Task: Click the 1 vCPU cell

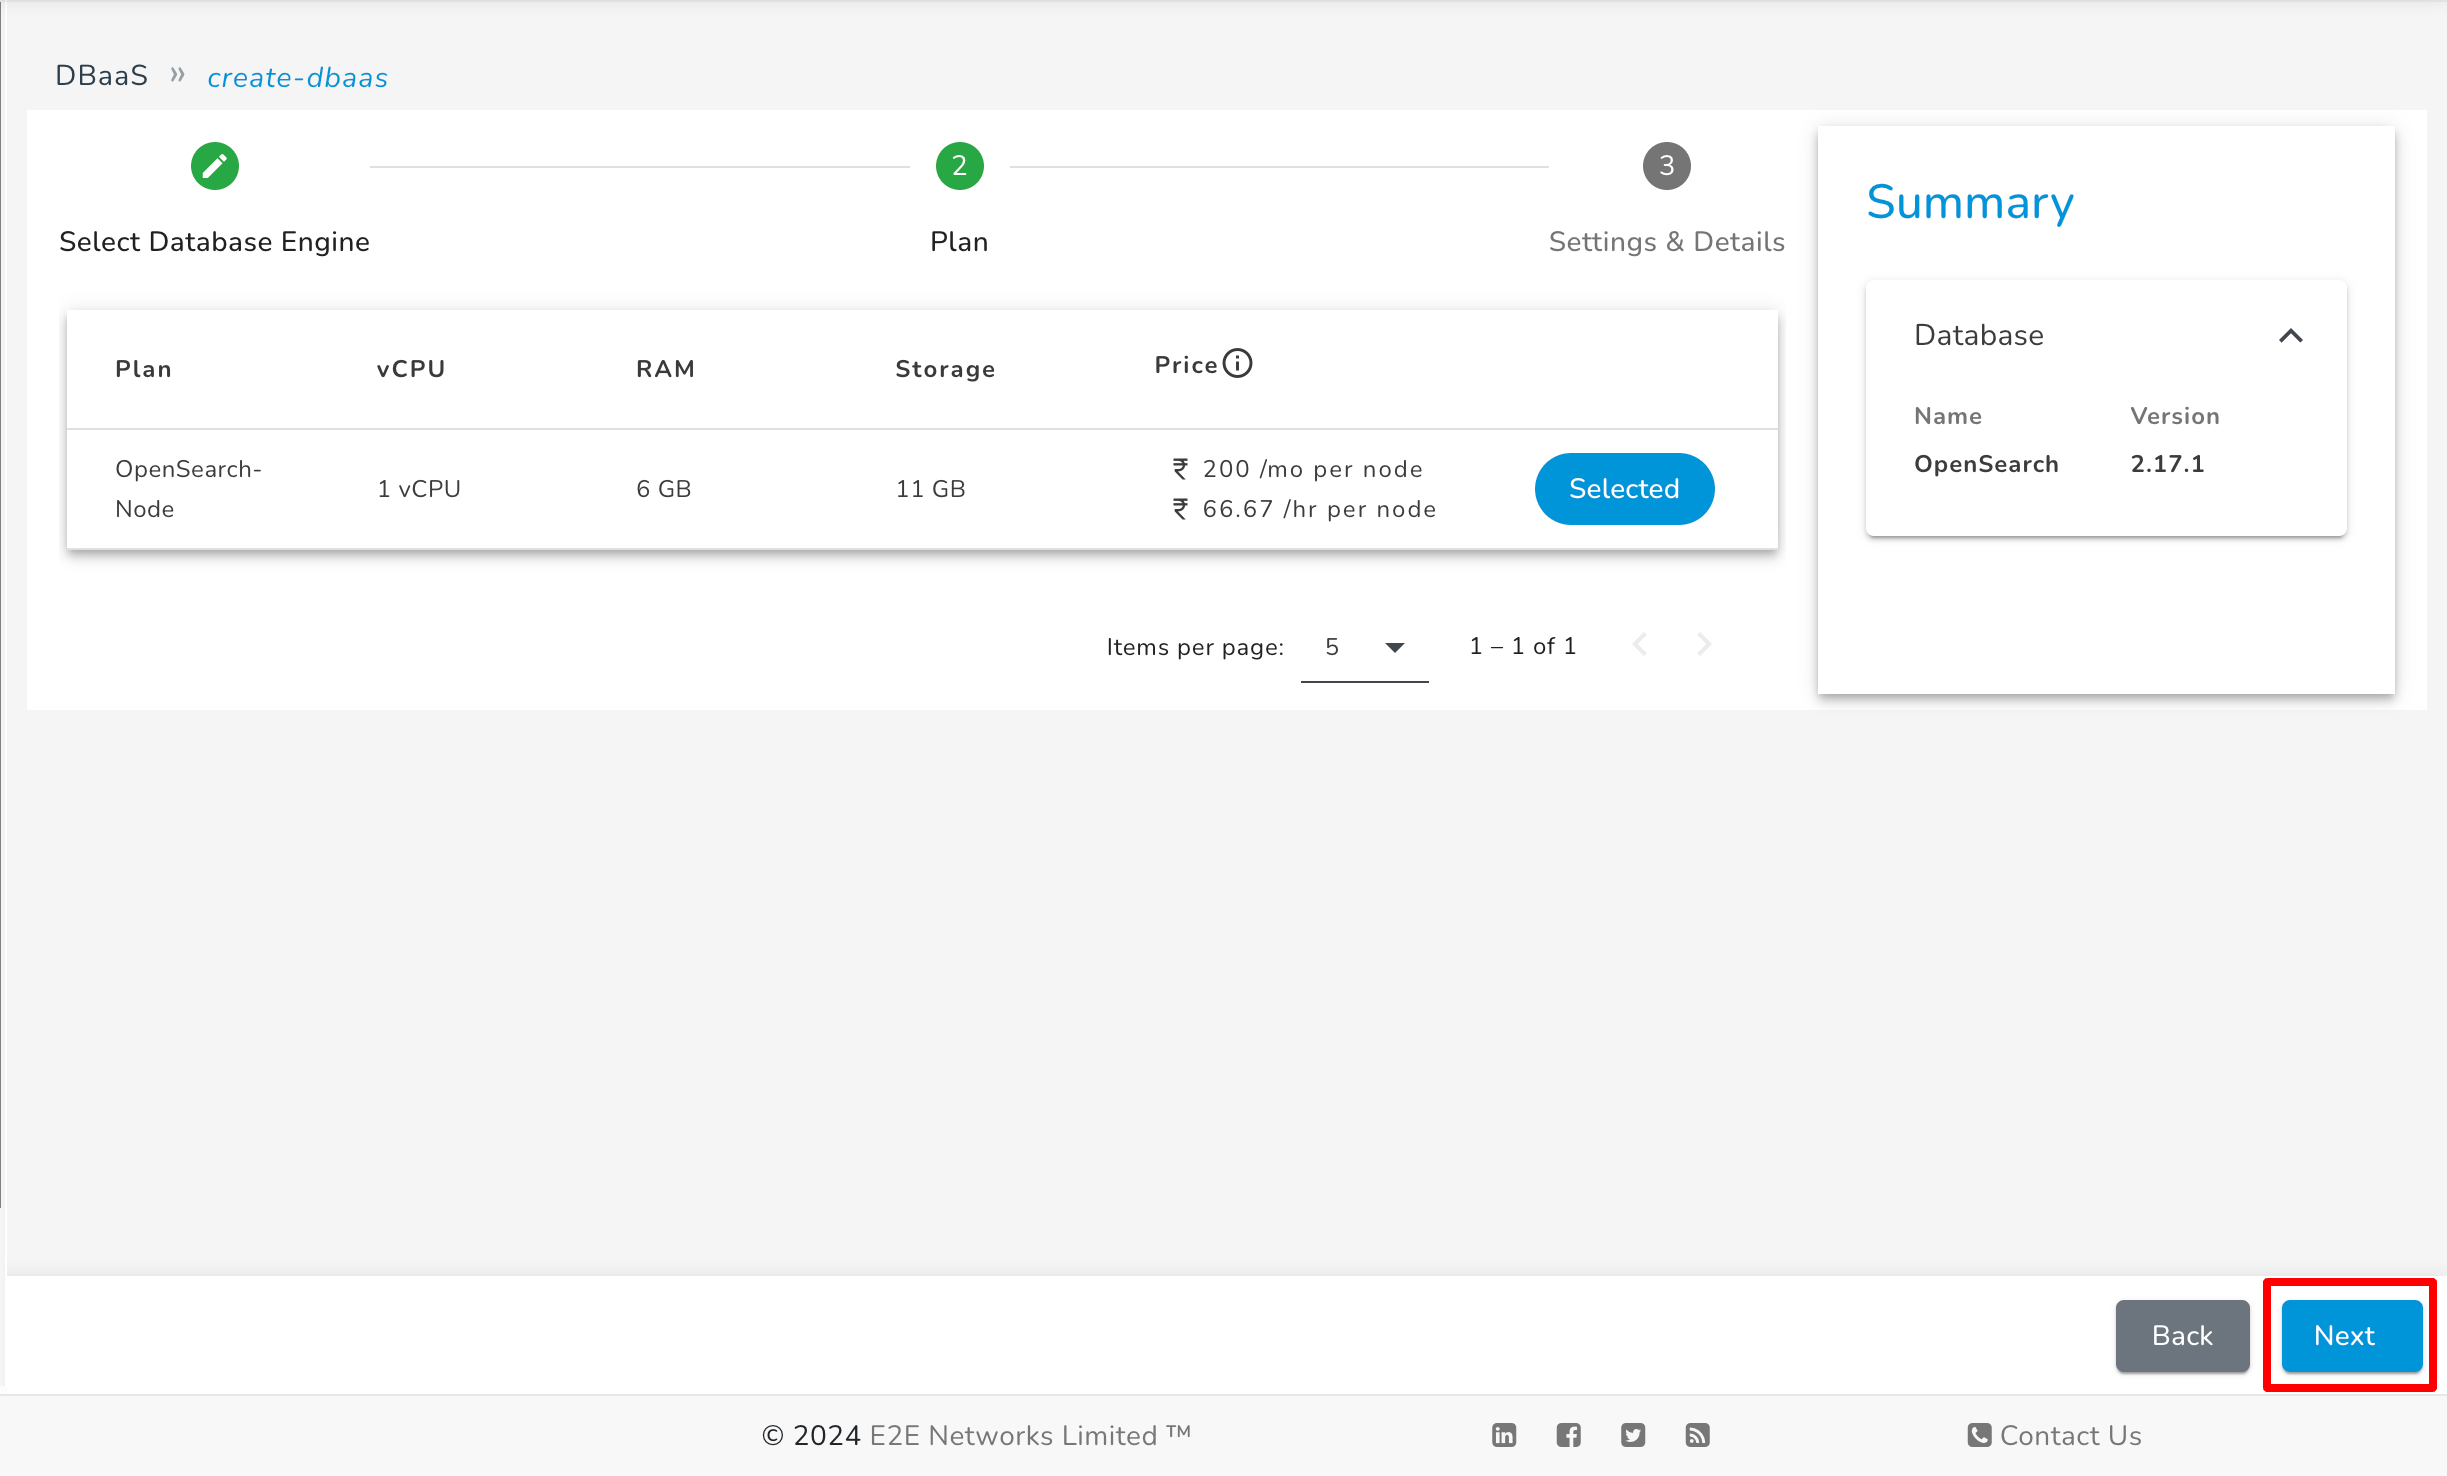Action: coord(419,489)
